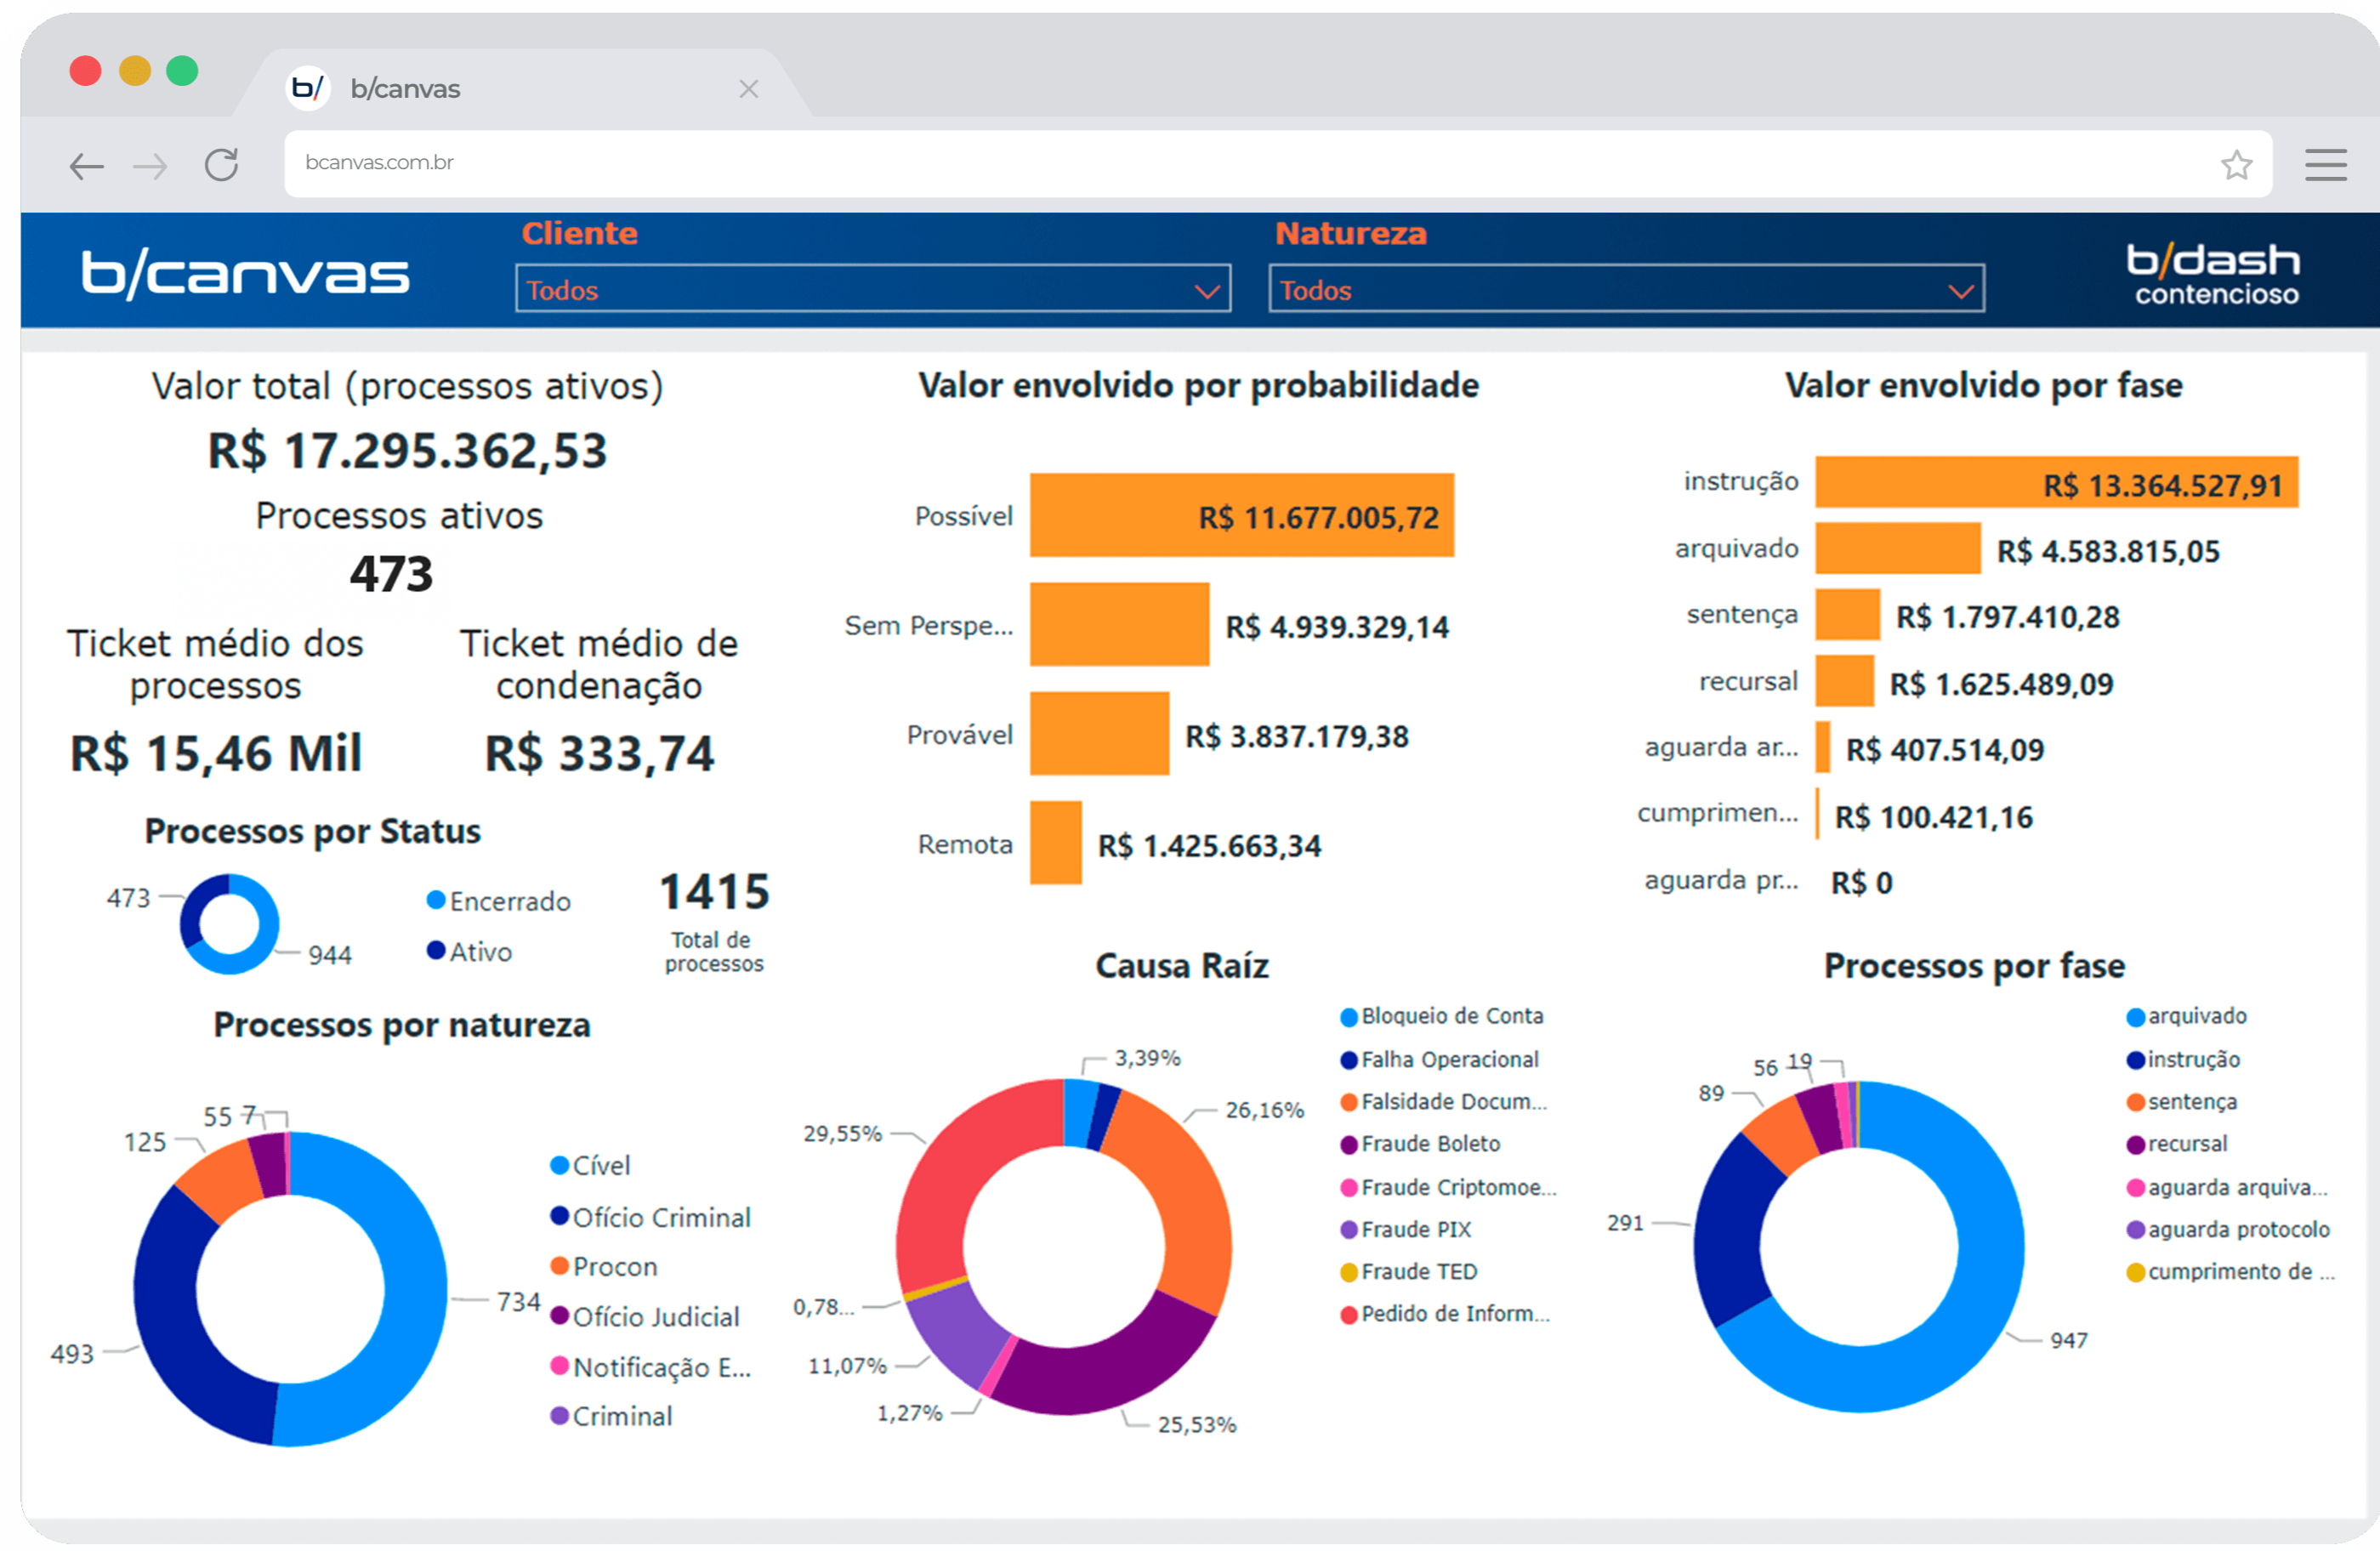Select Bloqueio de Conta legend item
This screenshot has width=2380, height=1551.
[x=1441, y=1015]
